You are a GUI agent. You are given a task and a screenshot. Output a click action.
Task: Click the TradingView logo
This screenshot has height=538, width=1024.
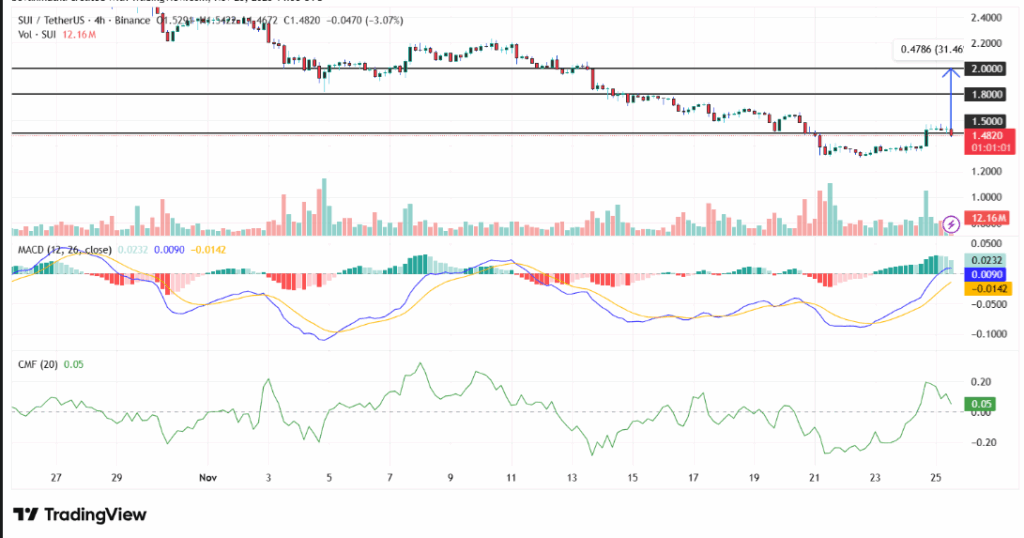click(80, 514)
